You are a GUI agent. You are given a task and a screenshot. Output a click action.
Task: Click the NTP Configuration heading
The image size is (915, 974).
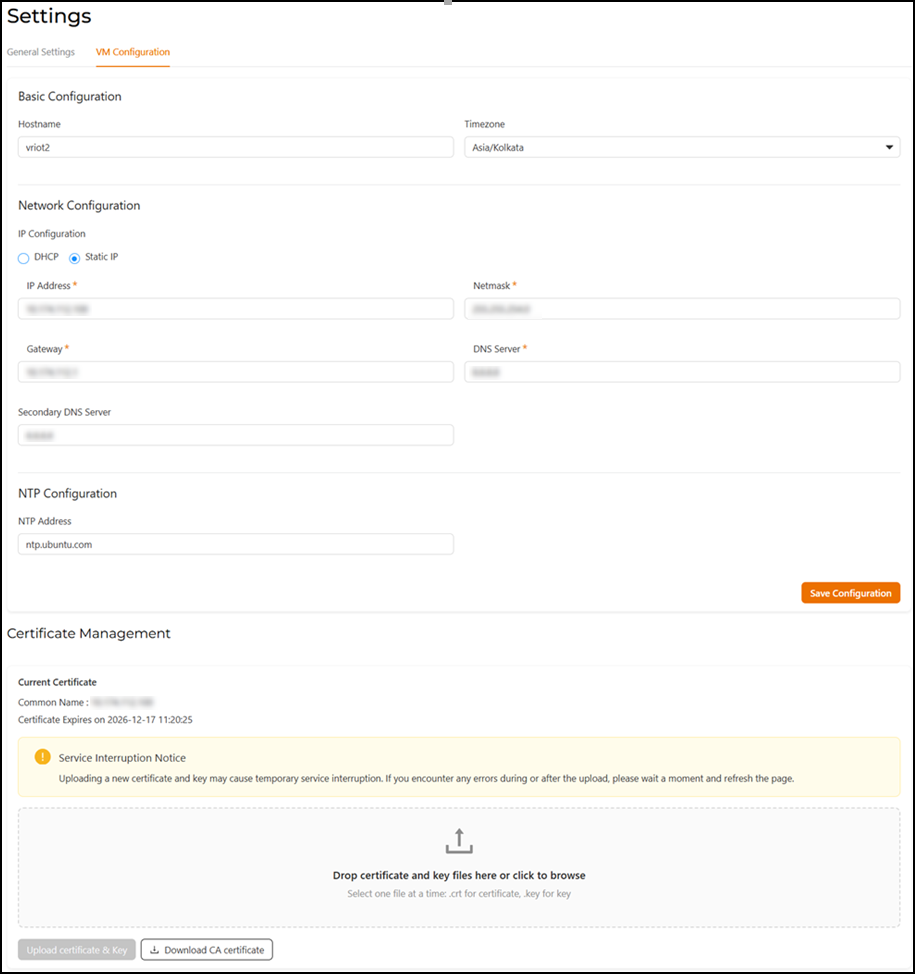[x=67, y=494]
